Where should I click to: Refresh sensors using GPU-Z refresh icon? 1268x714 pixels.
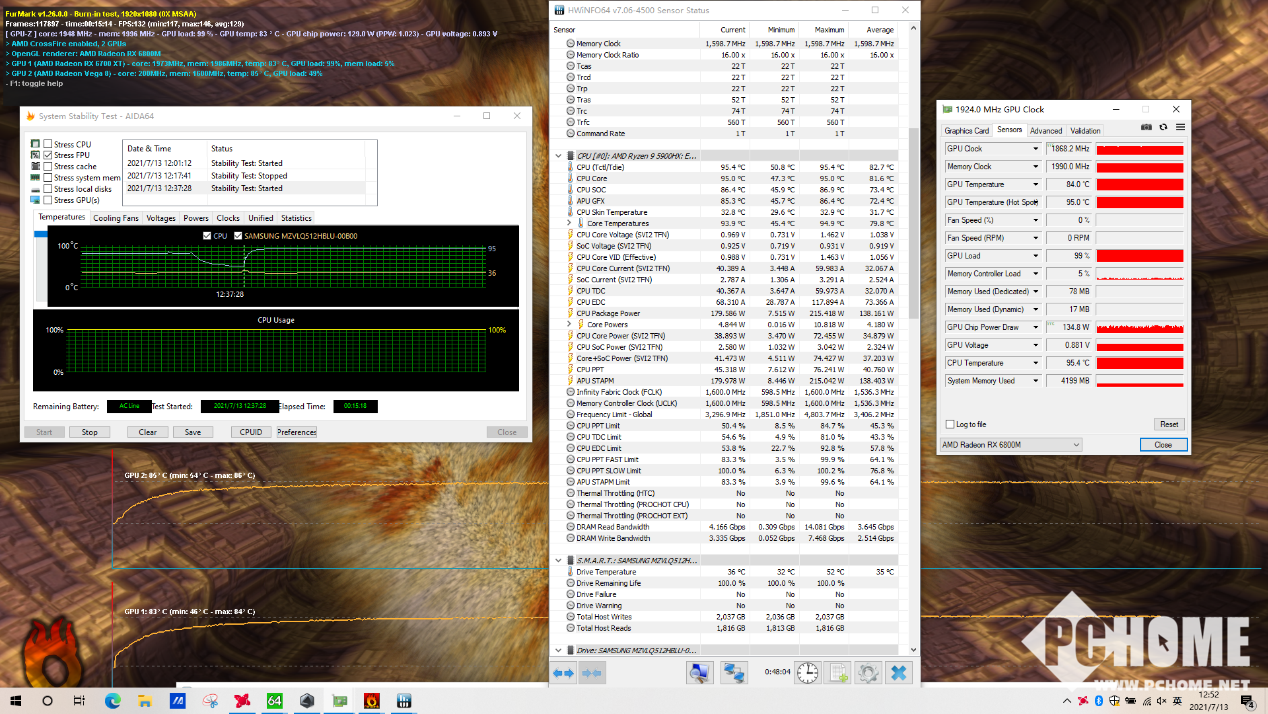point(1163,127)
